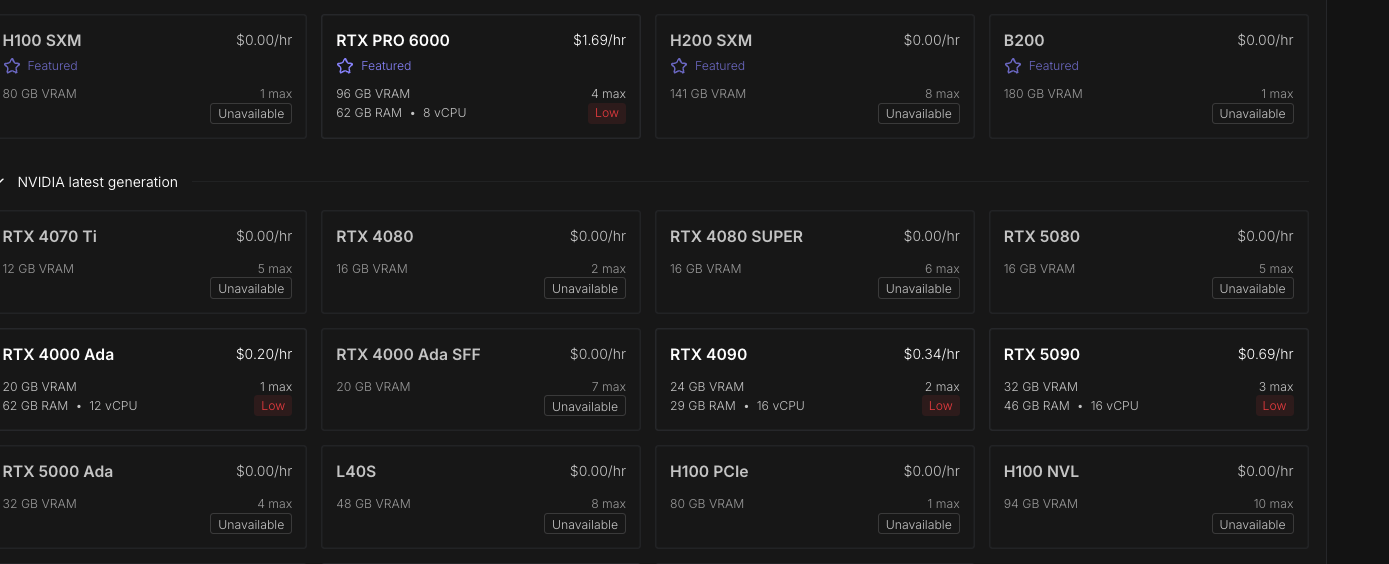Select the RTX PRO 6000 GPU card

click(x=481, y=77)
